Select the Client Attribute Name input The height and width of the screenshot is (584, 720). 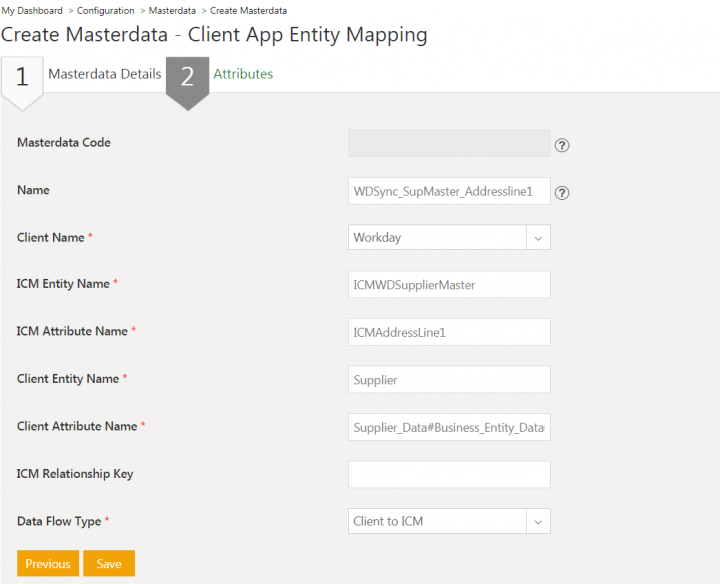tap(449, 427)
